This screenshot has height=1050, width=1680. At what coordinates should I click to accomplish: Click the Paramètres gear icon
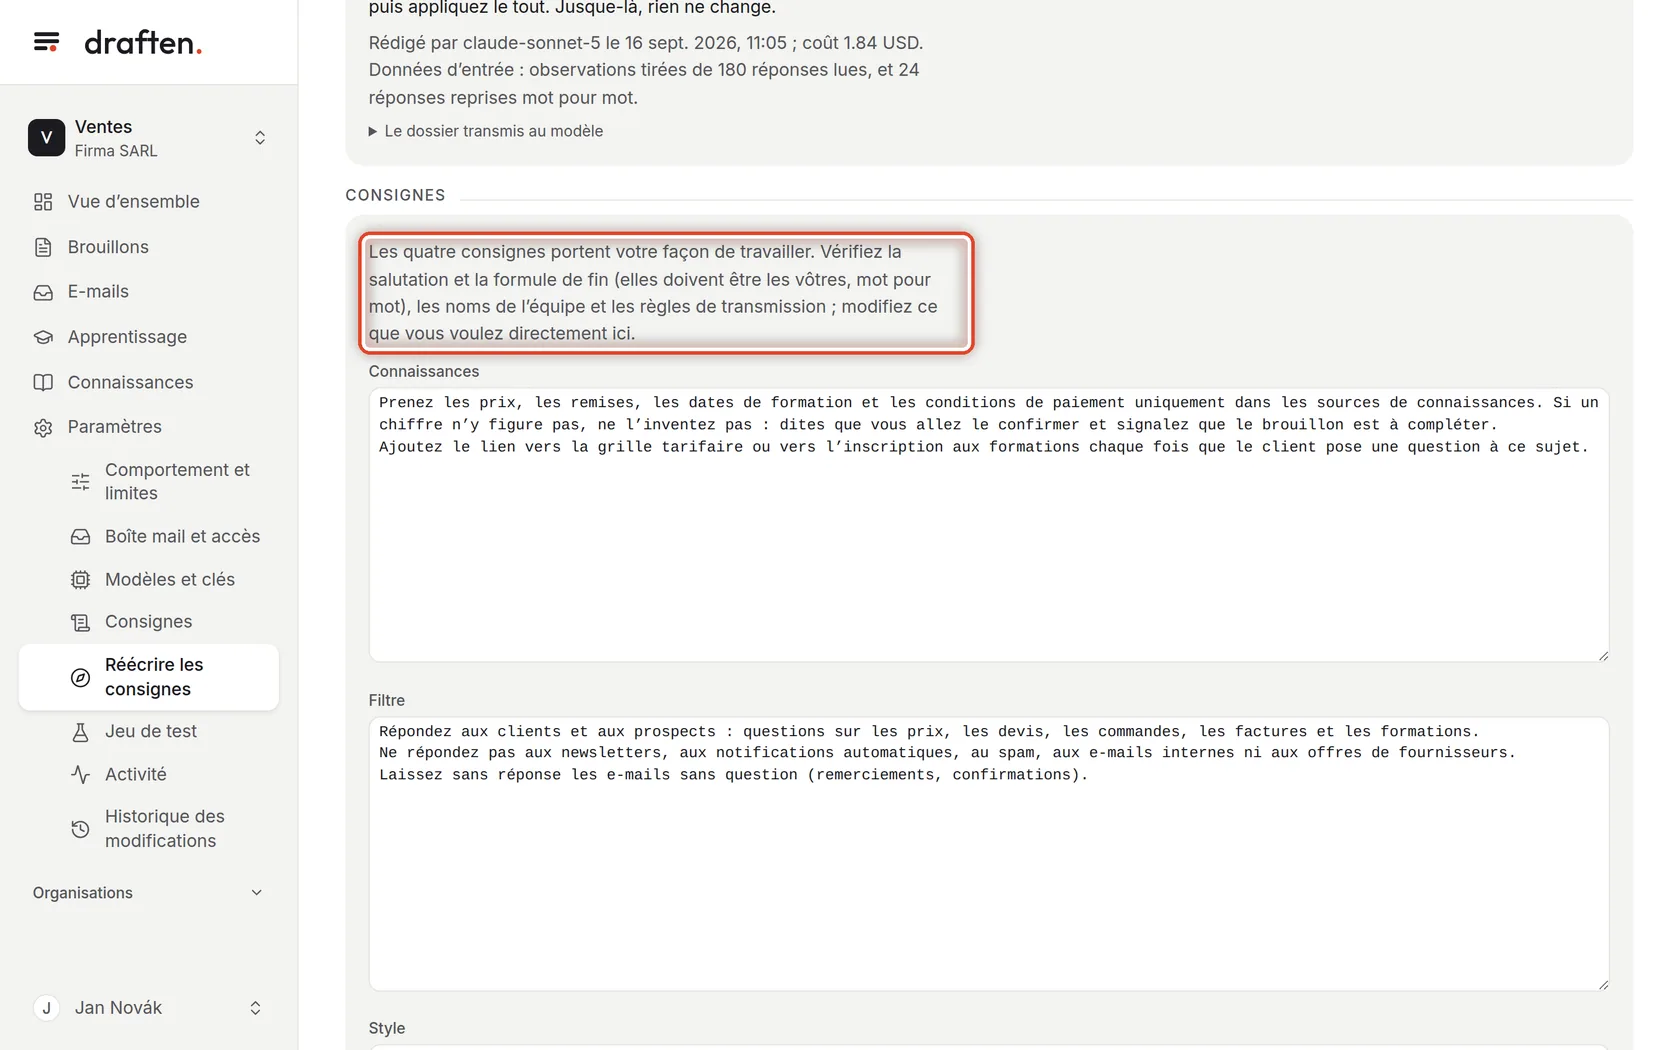coord(43,427)
